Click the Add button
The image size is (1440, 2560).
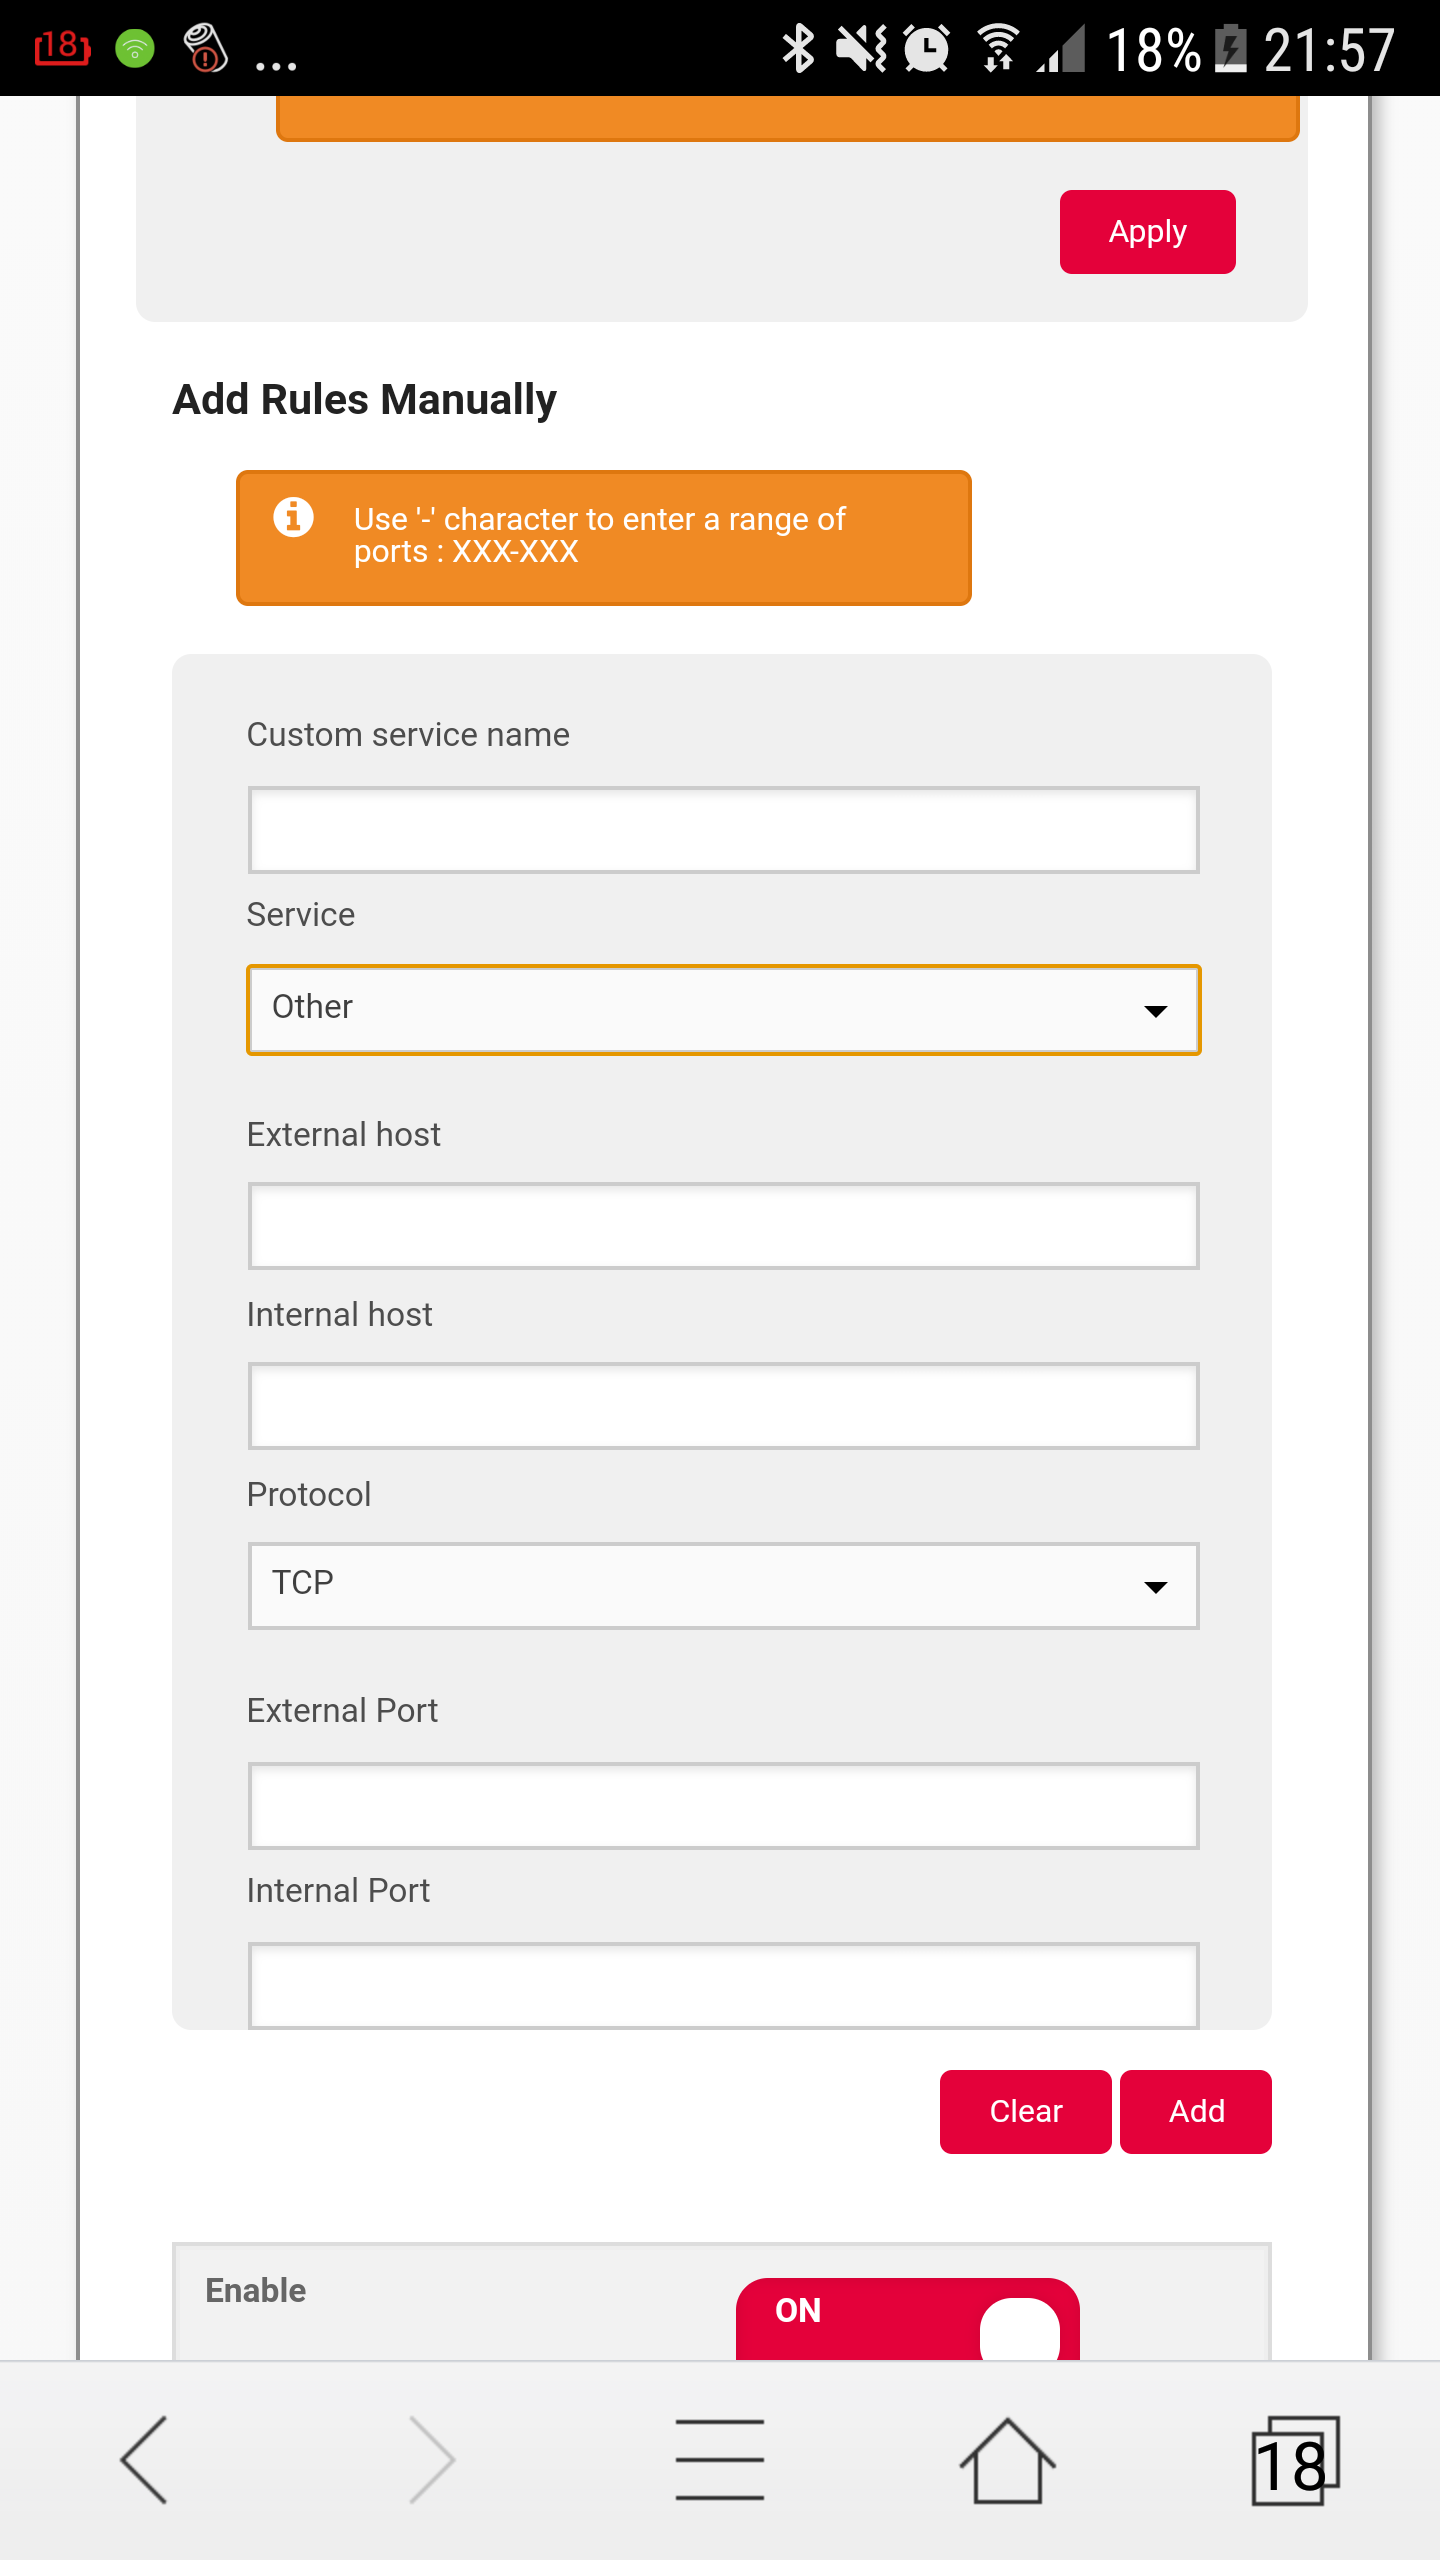tap(1196, 2111)
